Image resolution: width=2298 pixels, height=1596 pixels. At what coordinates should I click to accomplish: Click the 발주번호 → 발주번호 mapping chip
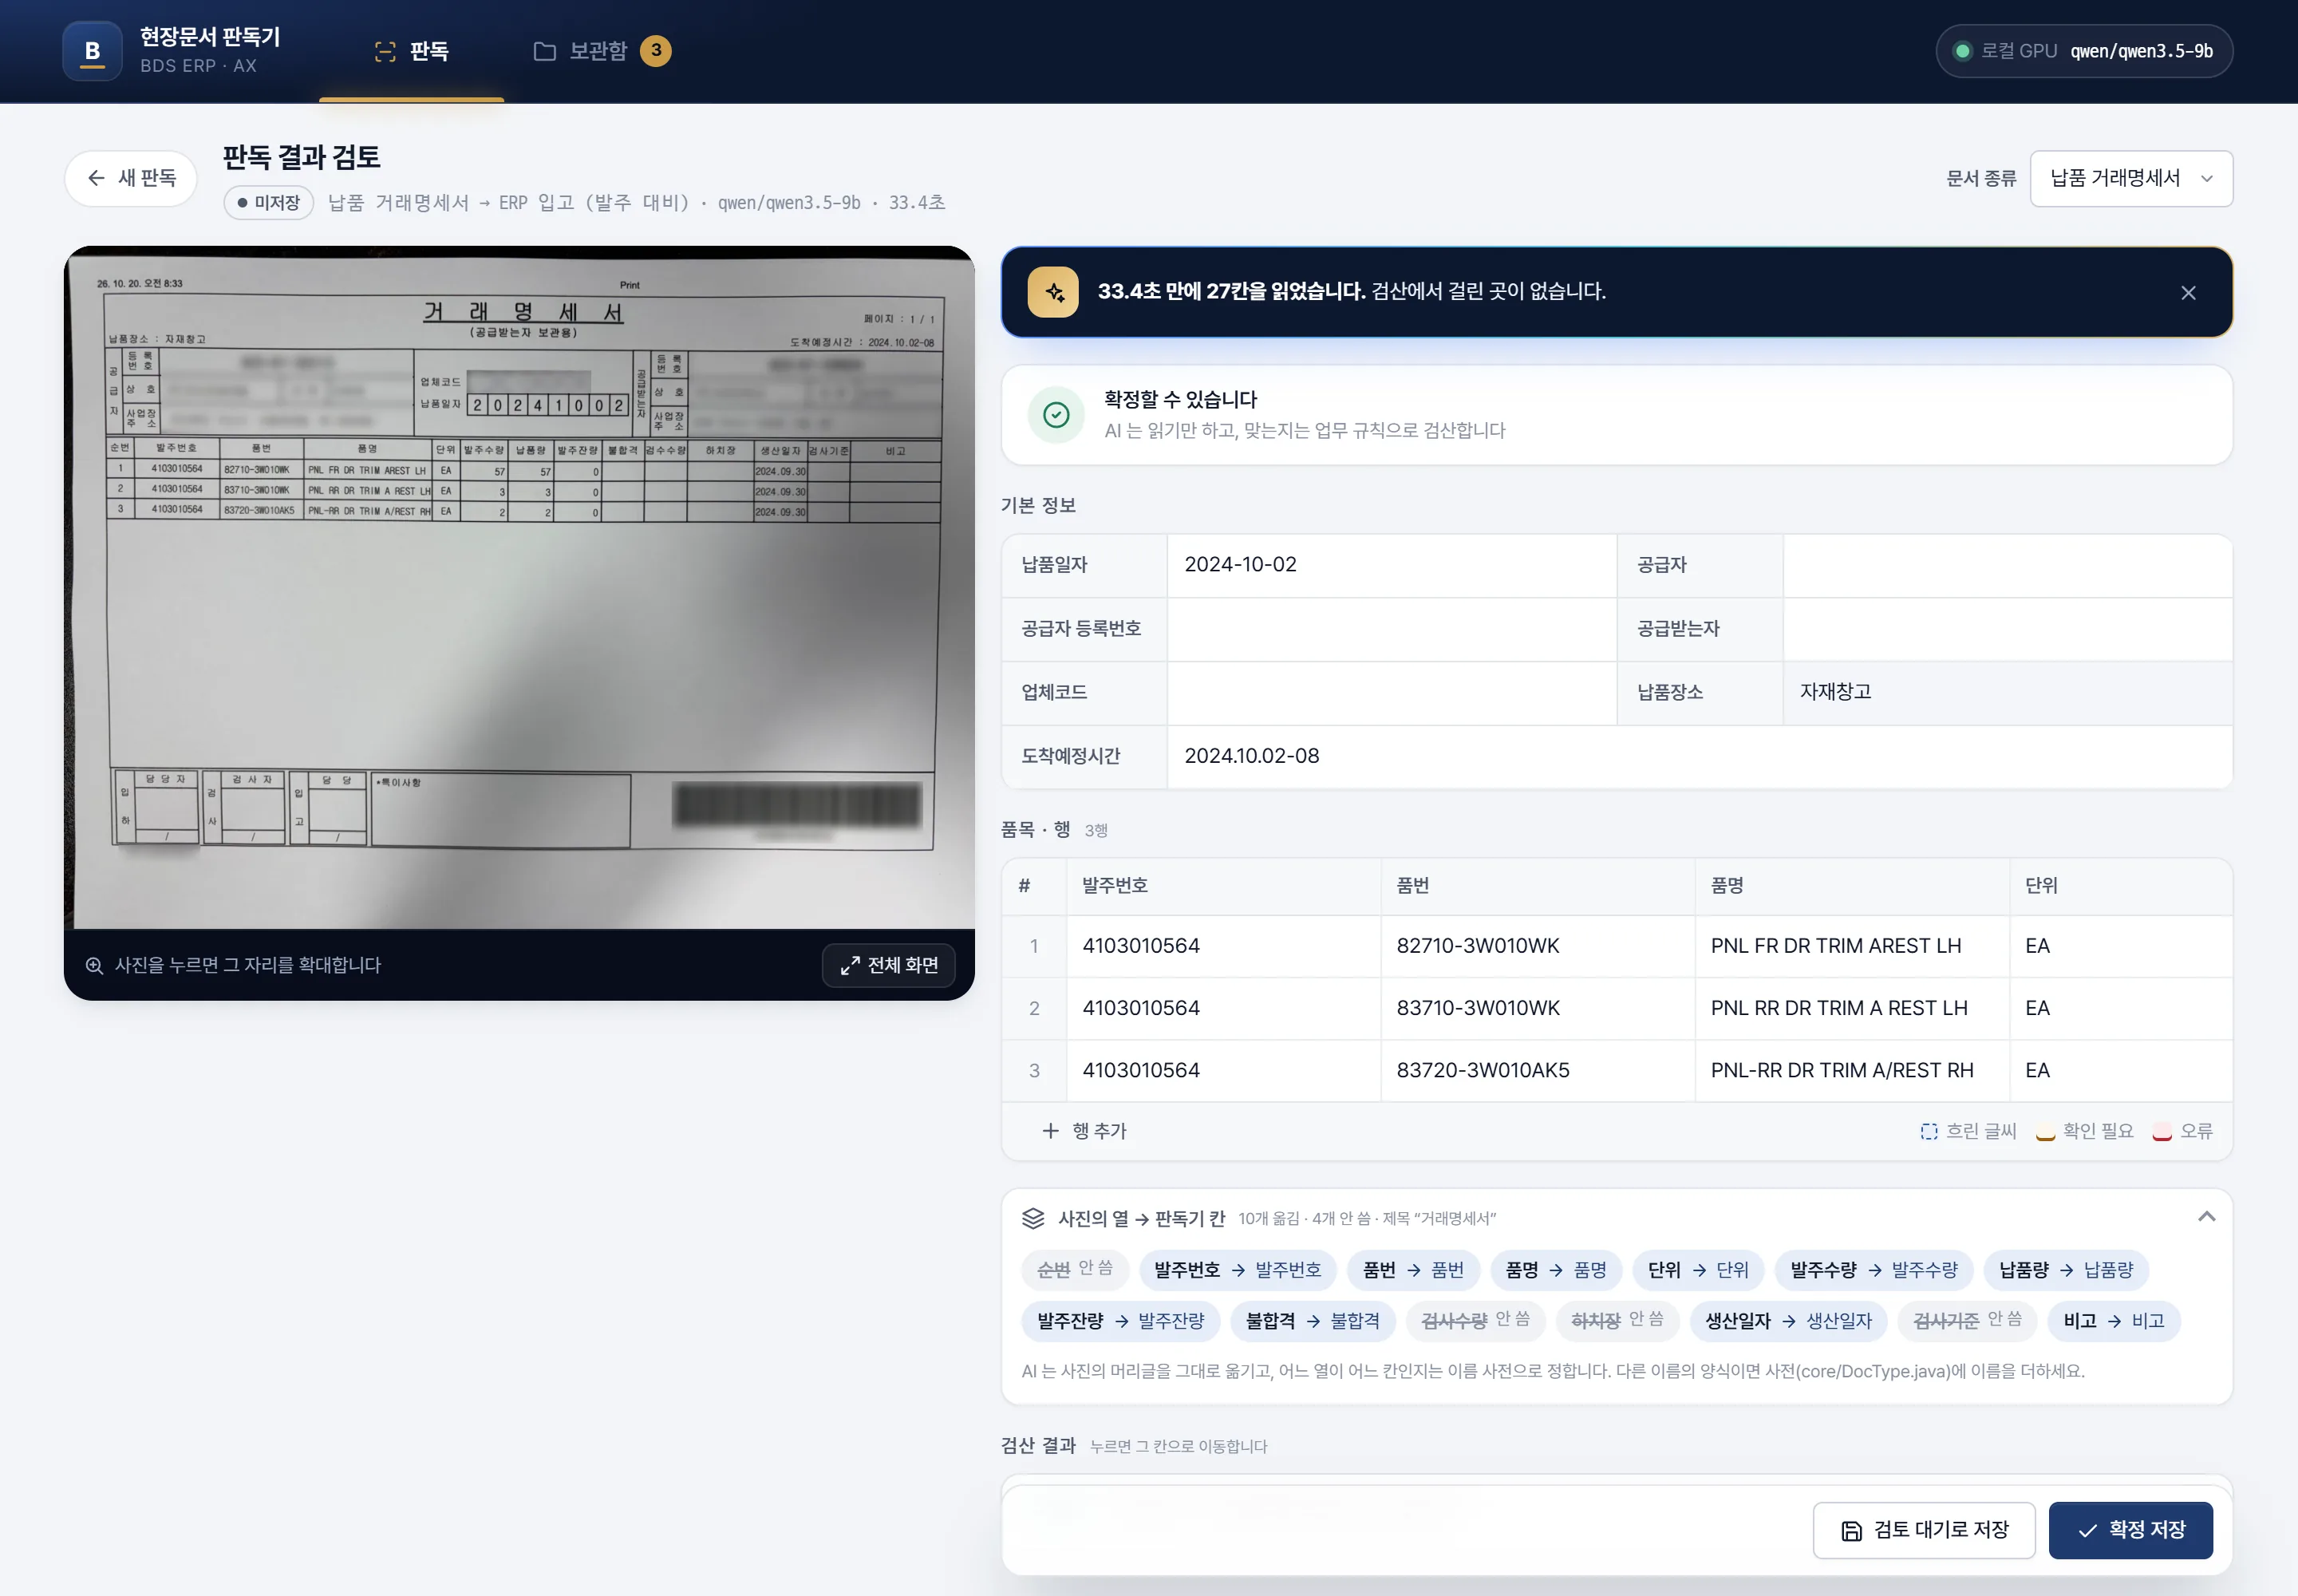tap(1238, 1270)
